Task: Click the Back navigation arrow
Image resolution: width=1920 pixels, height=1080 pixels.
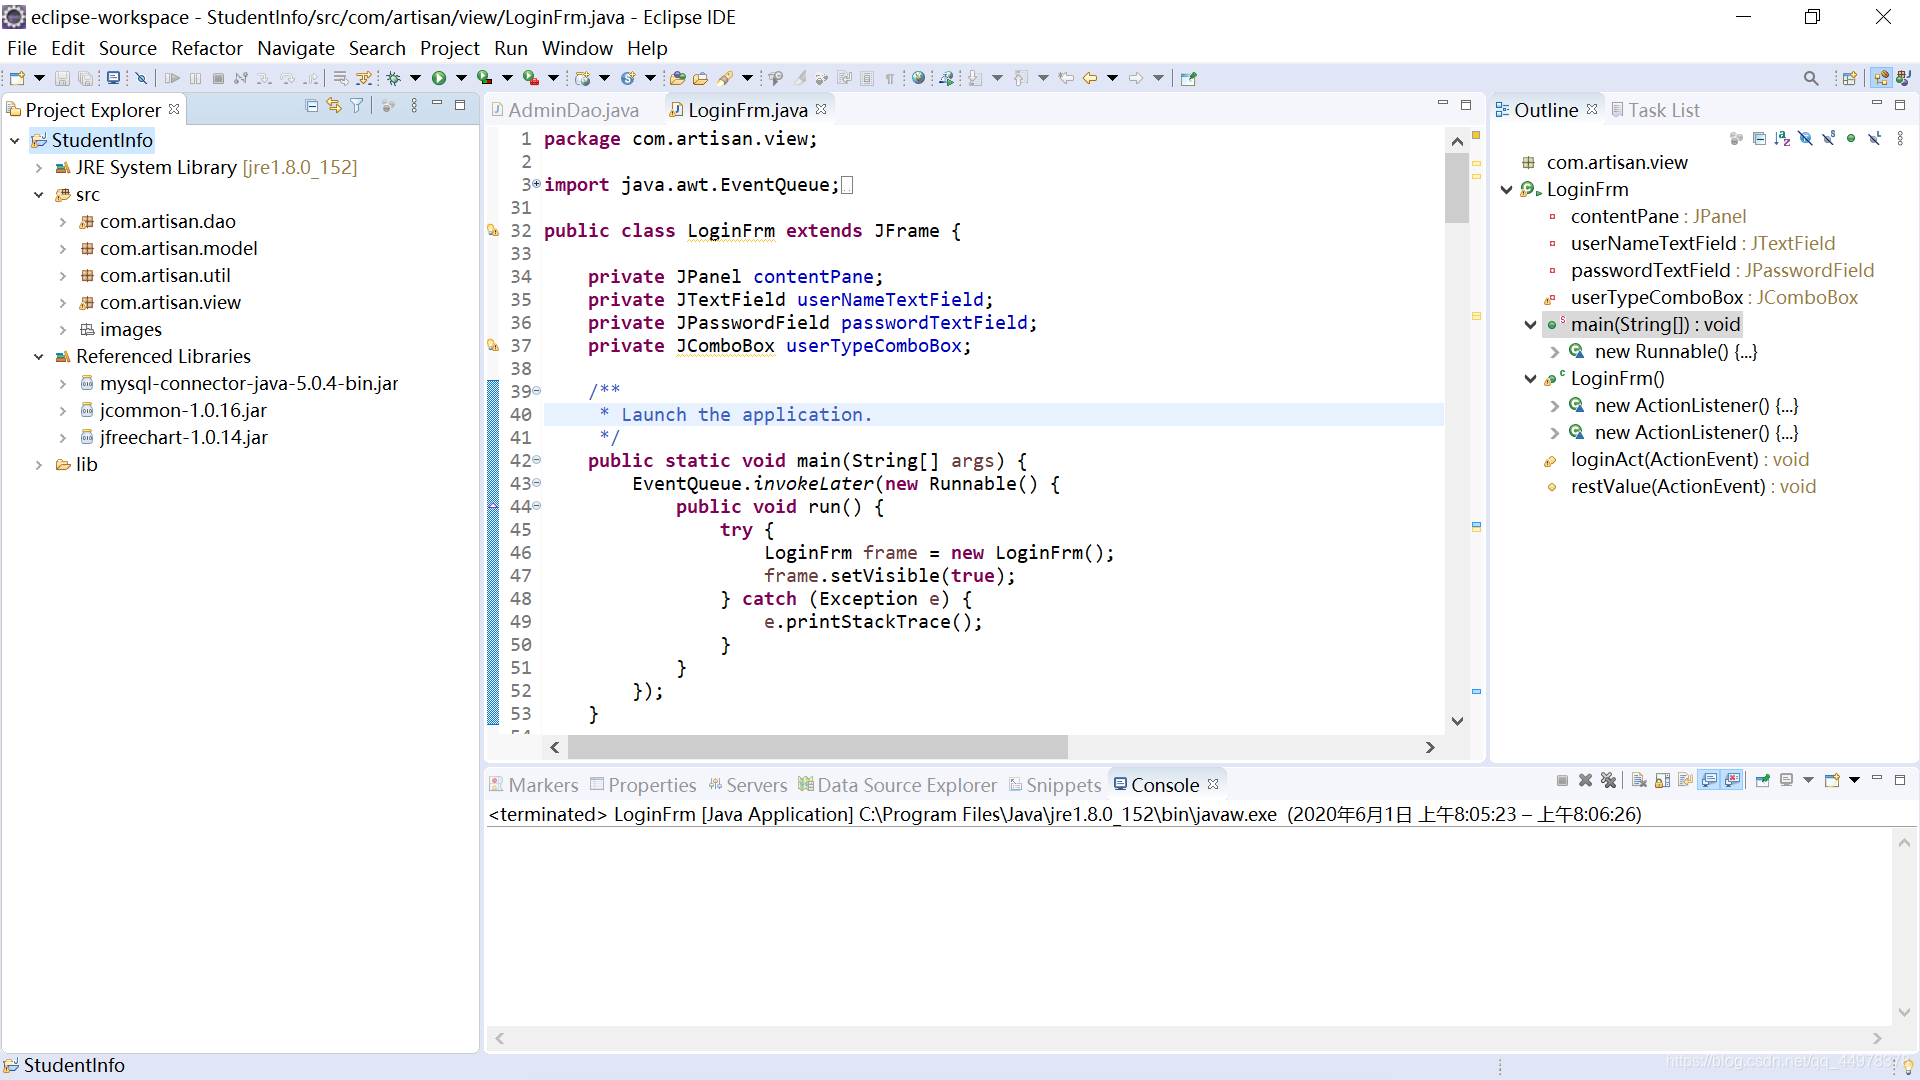Action: point(1090,78)
